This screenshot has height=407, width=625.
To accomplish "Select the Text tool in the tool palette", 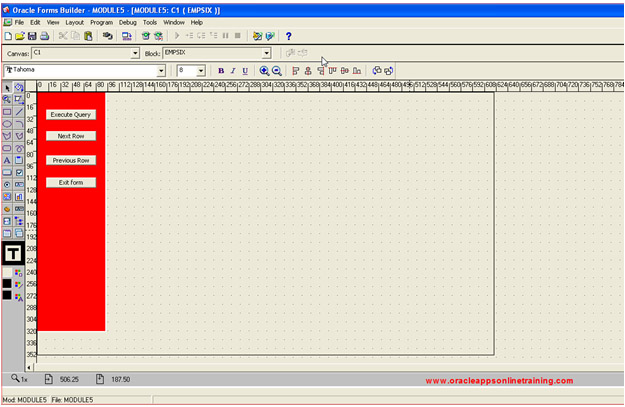I will coord(7,160).
